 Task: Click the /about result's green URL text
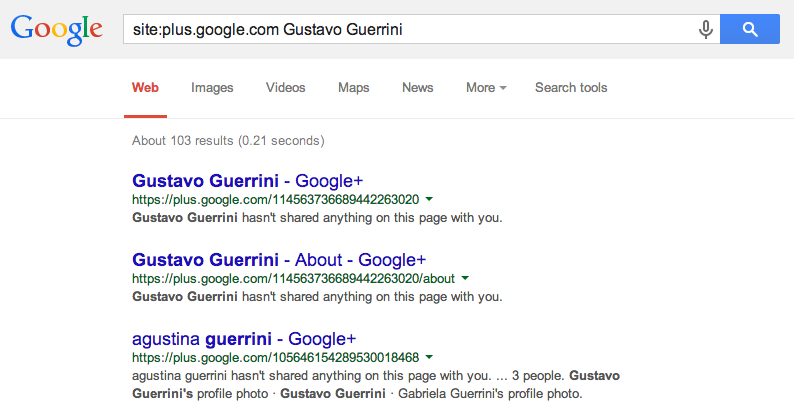(x=294, y=279)
